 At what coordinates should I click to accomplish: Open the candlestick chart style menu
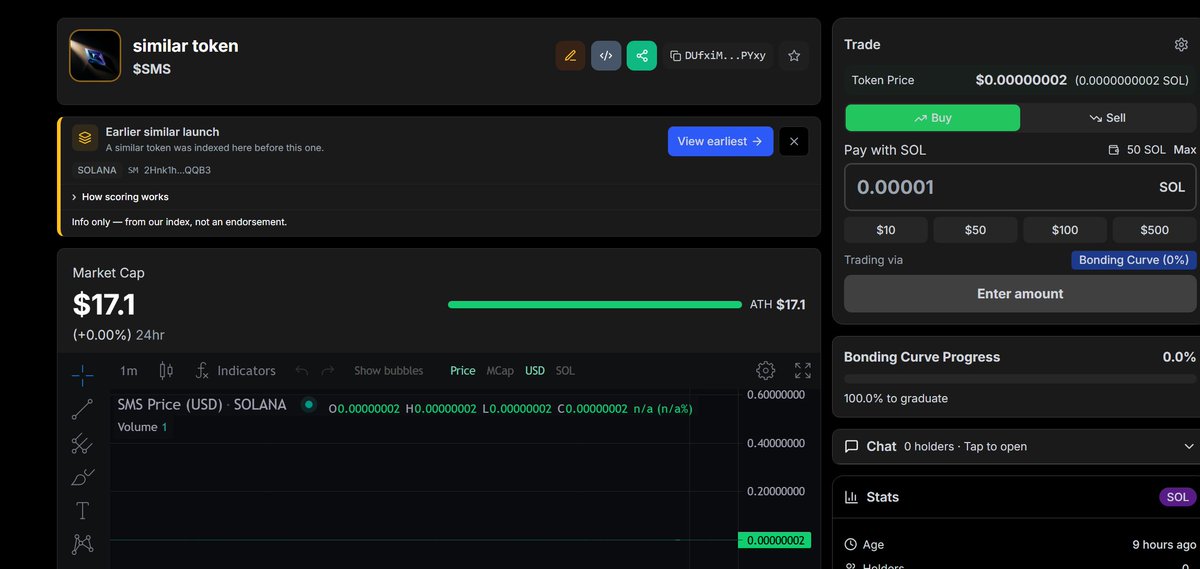tap(166, 371)
